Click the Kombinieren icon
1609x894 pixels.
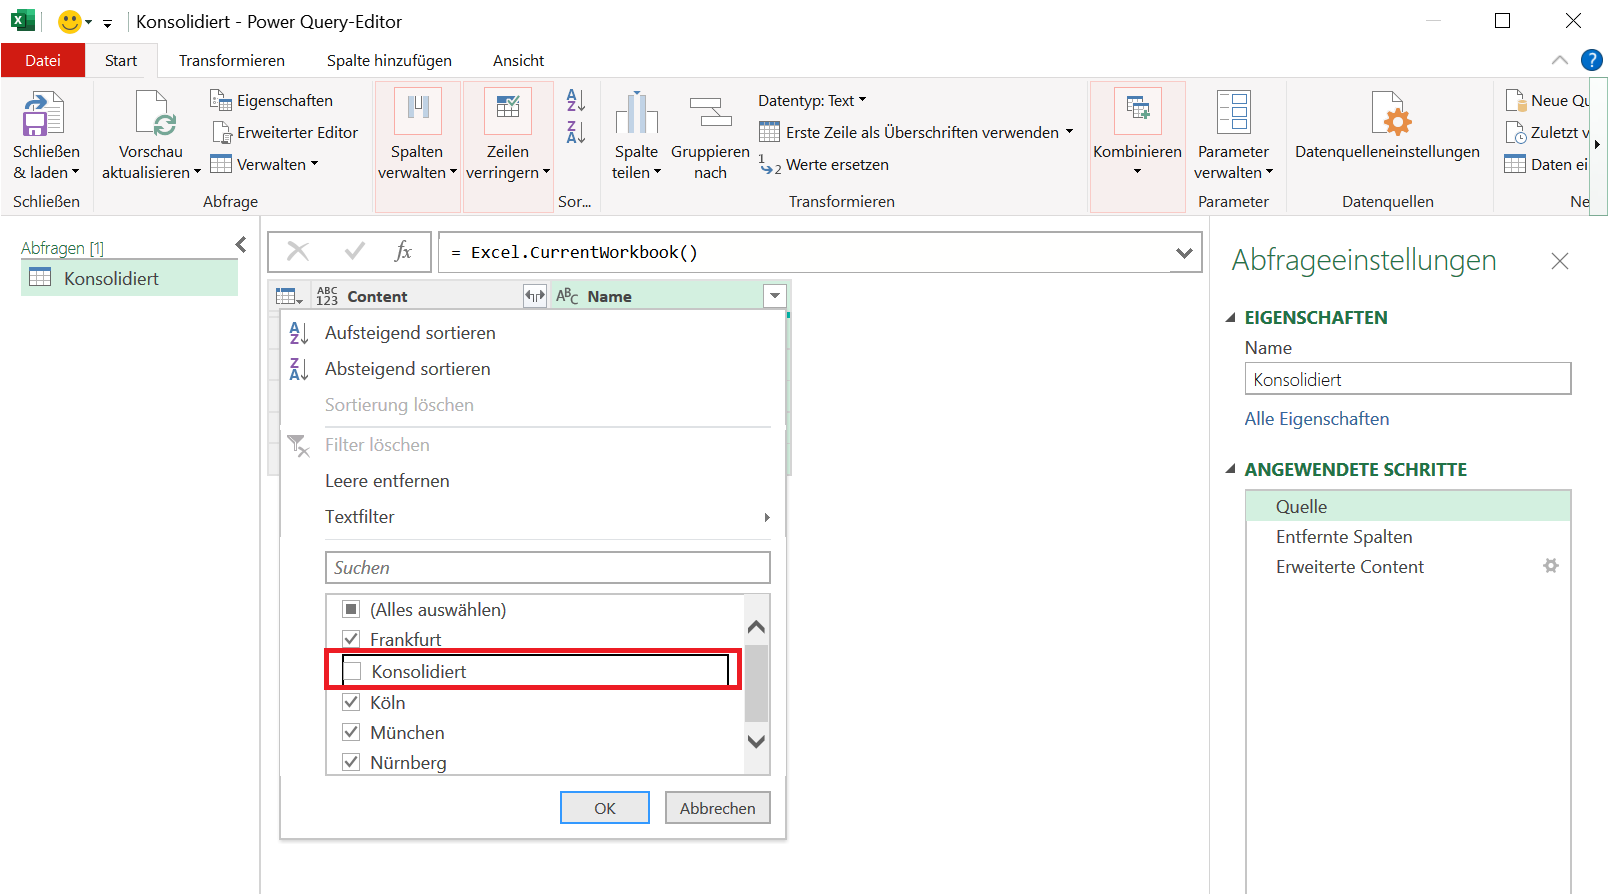point(1138,111)
